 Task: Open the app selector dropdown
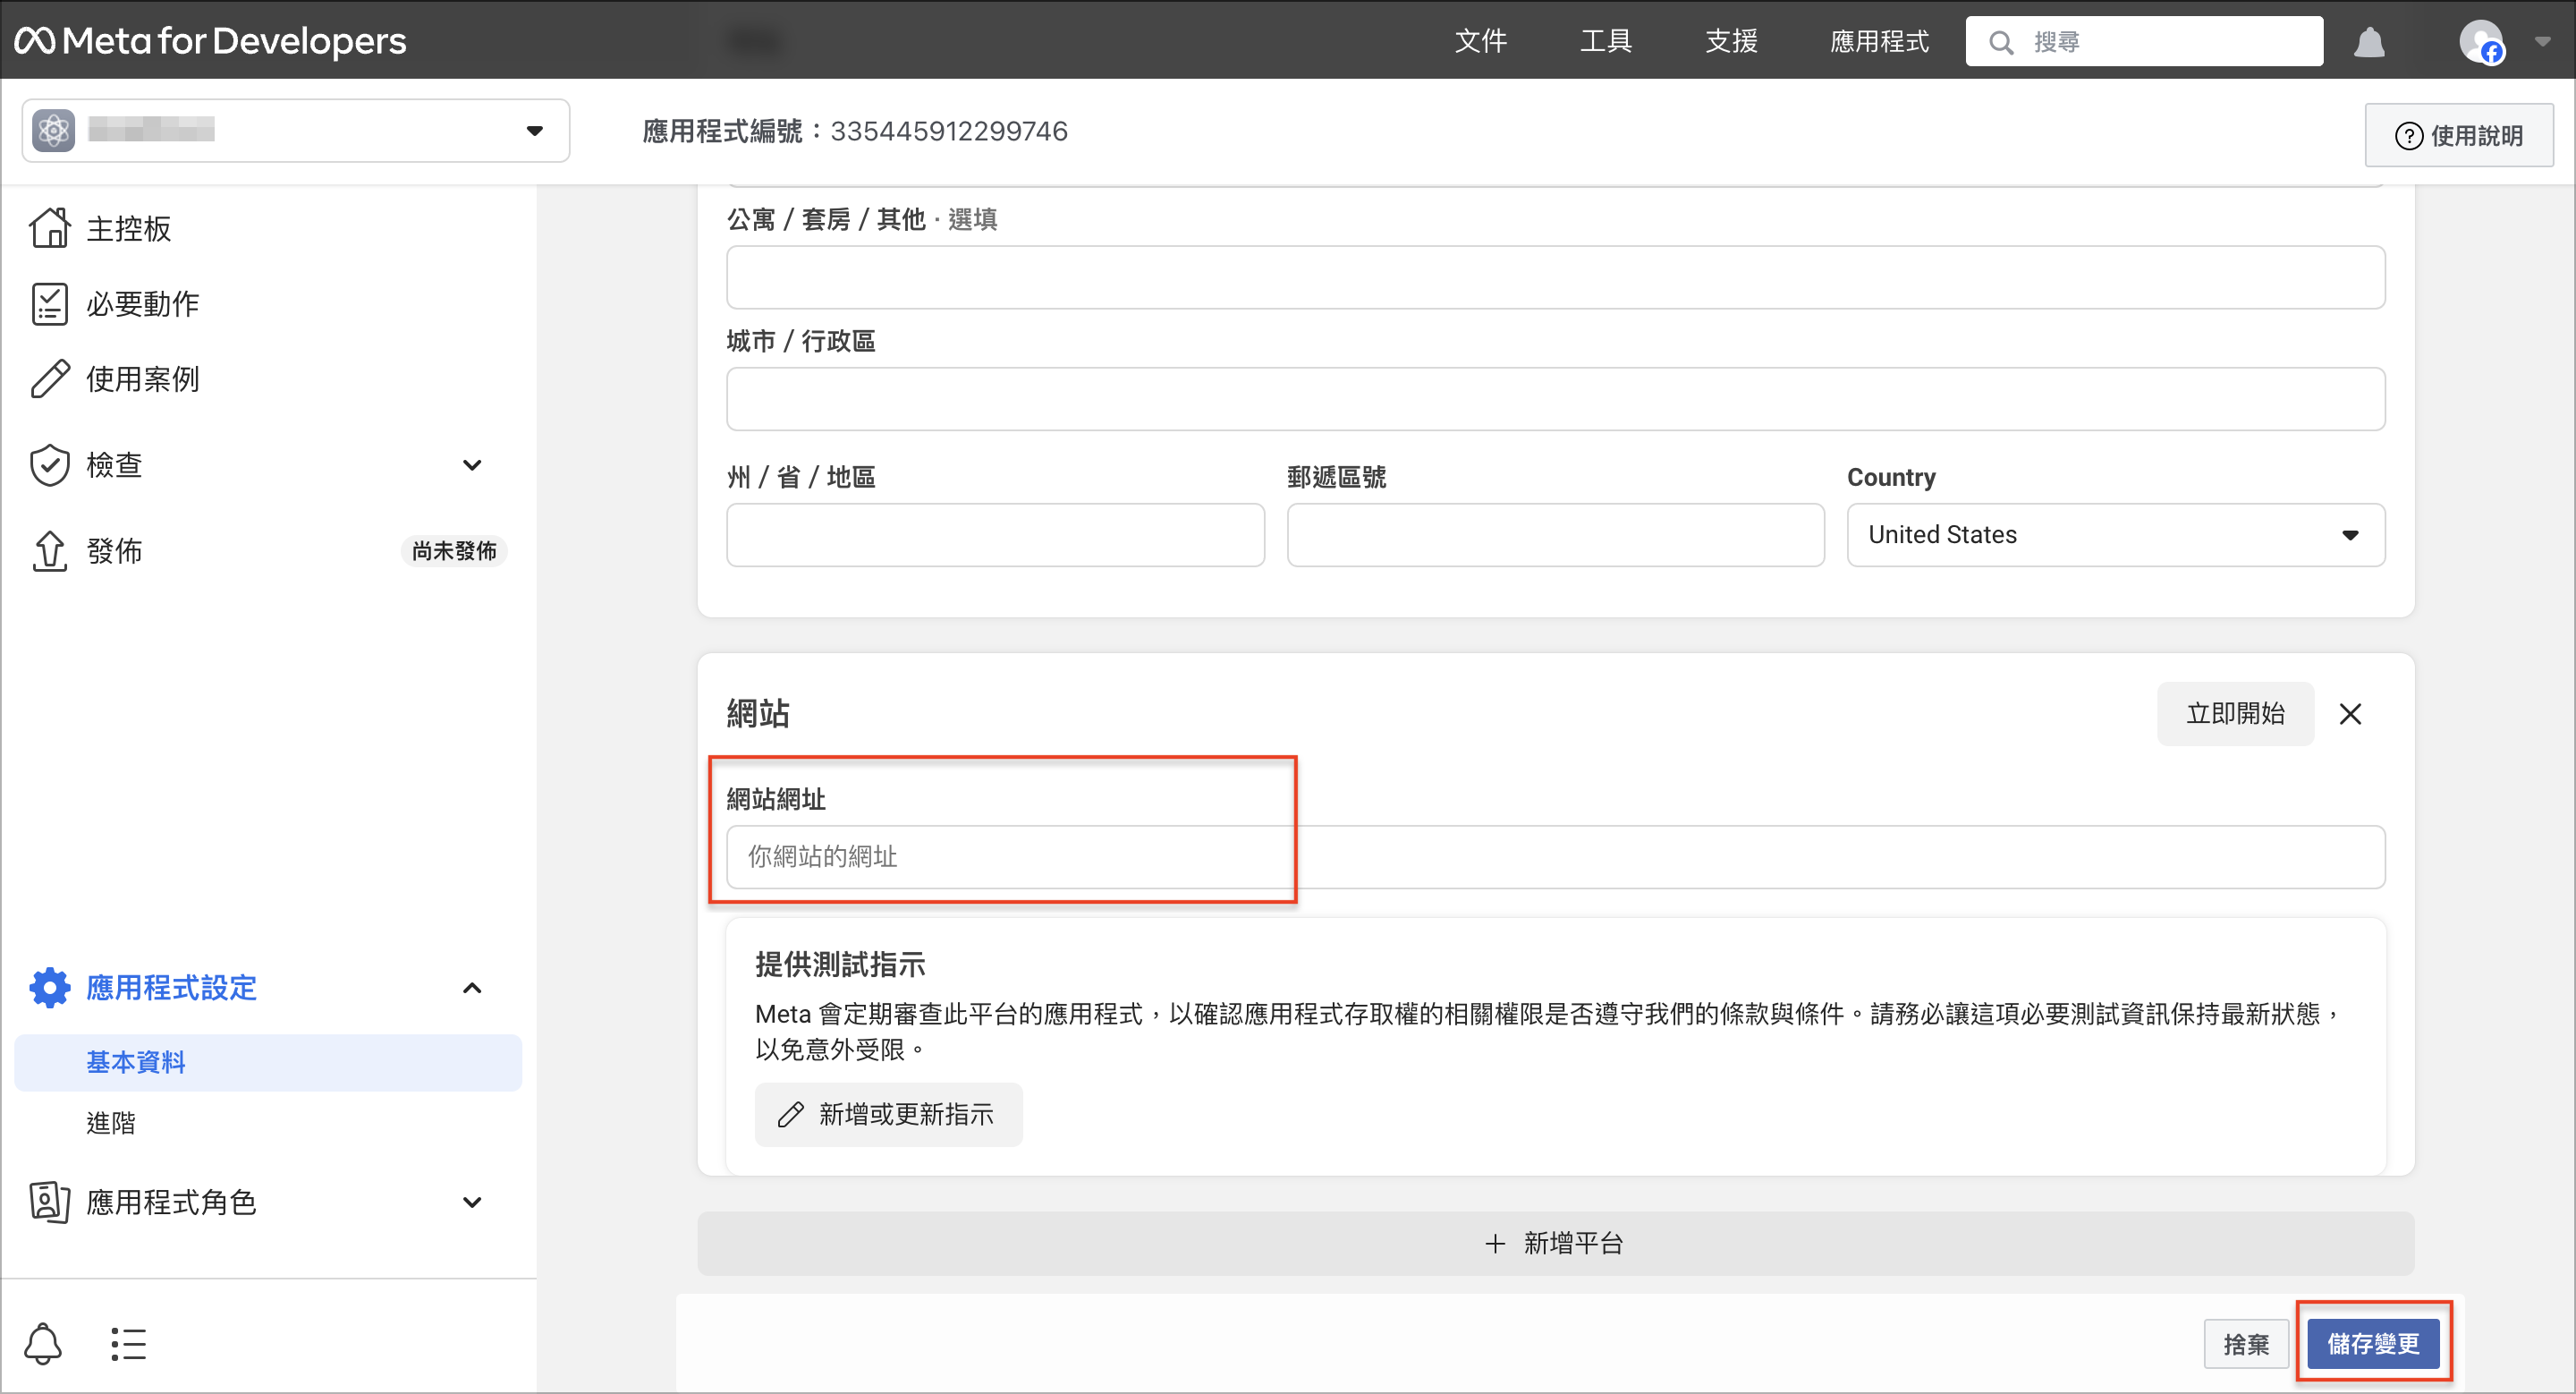click(x=296, y=131)
